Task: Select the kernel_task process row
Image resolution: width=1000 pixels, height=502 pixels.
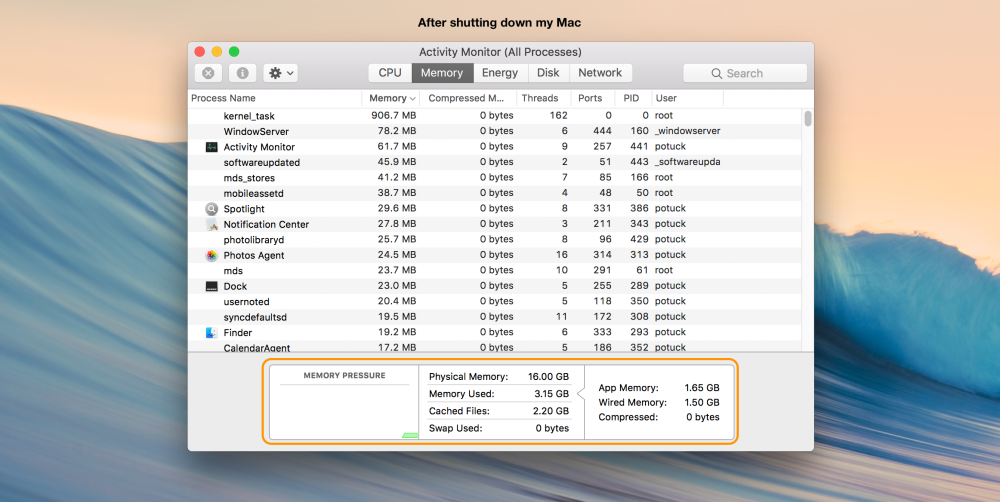Action: 495,115
